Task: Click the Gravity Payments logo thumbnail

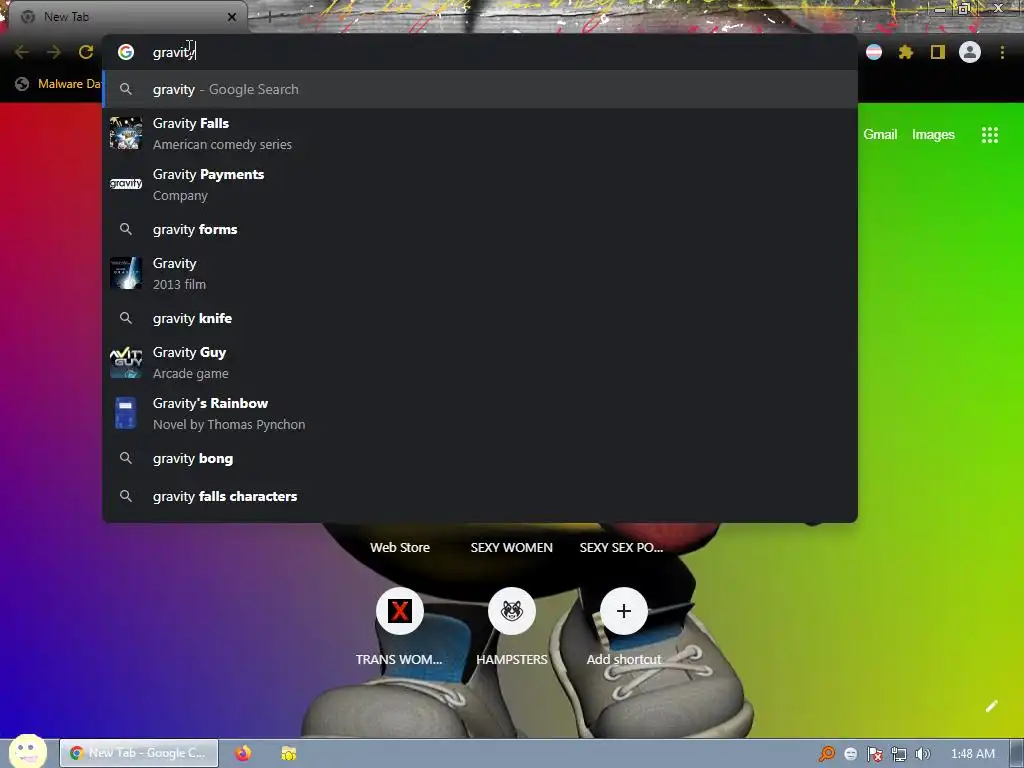Action: [126, 184]
